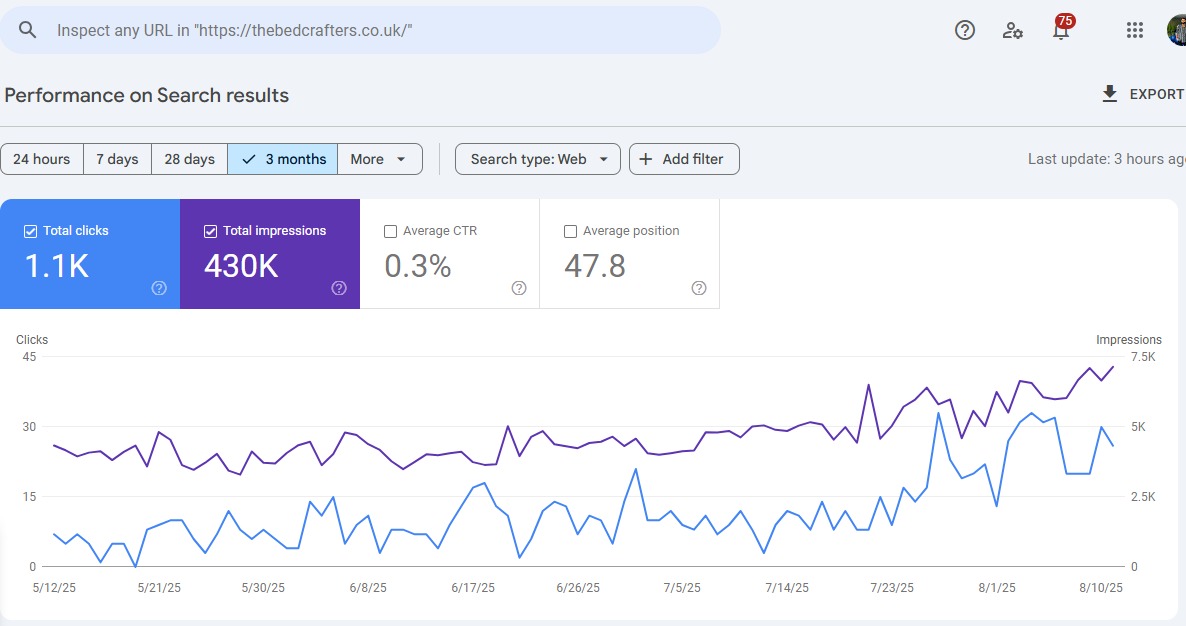Open the Search type: Web dropdown
Image resolution: width=1186 pixels, height=626 pixels.
coord(537,158)
